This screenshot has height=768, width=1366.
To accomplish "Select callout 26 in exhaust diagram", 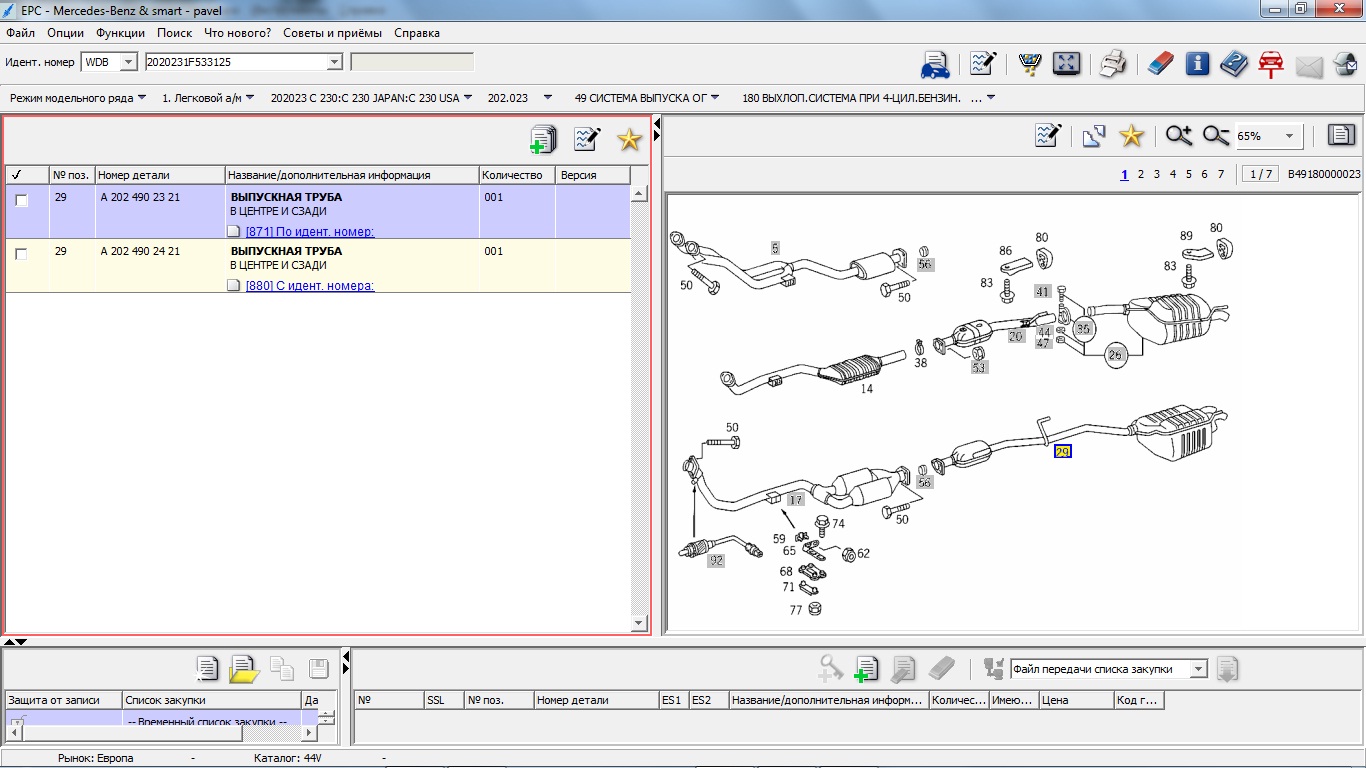I will pyautogui.click(x=1116, y=354).
